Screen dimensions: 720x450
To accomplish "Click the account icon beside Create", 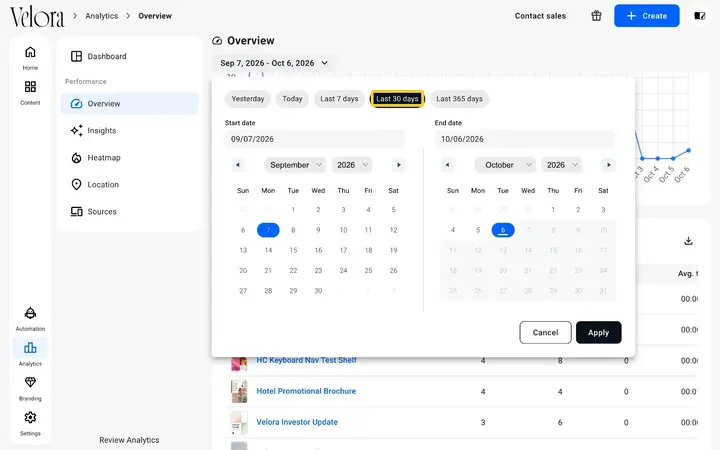I will pyautogui.click(x=699, y=16).
